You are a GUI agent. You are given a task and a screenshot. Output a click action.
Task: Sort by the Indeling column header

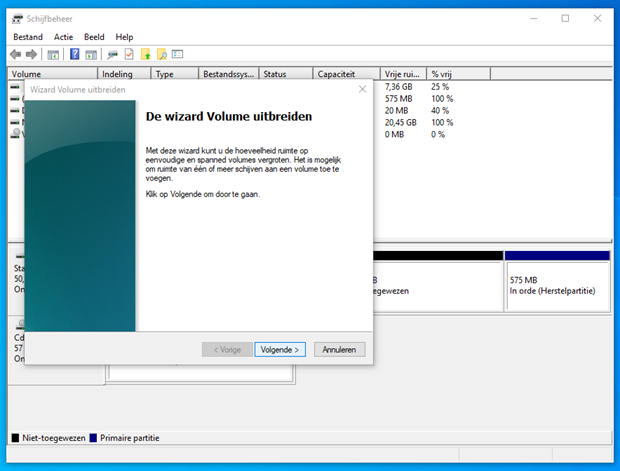pyautogui.click(x=124, y=74)
